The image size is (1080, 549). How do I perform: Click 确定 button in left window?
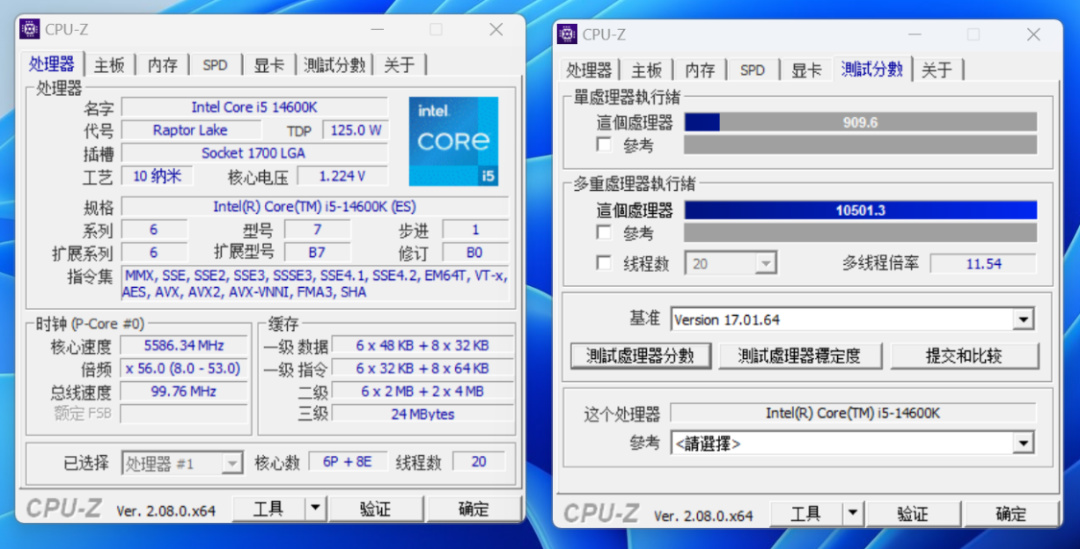pyautogui.click(x=474, y=509)
